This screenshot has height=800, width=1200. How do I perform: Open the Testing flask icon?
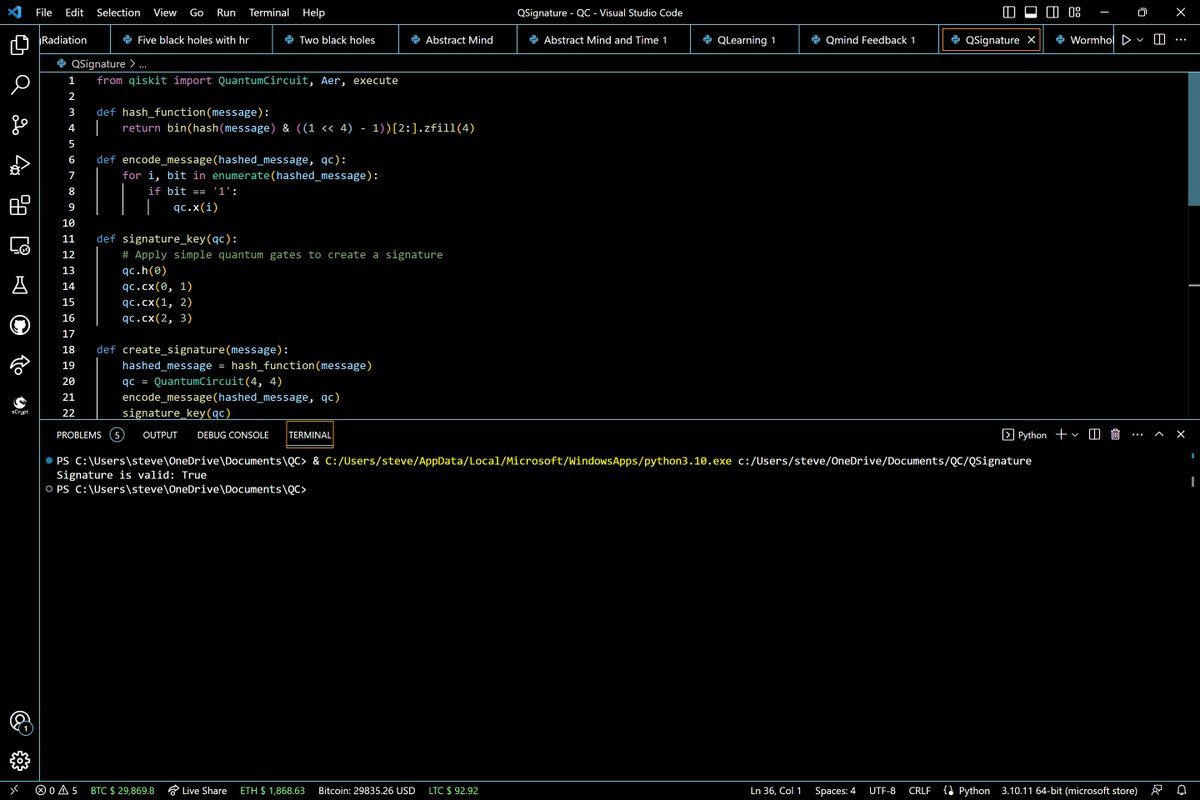pyautogui.click(x=19, y=285)
